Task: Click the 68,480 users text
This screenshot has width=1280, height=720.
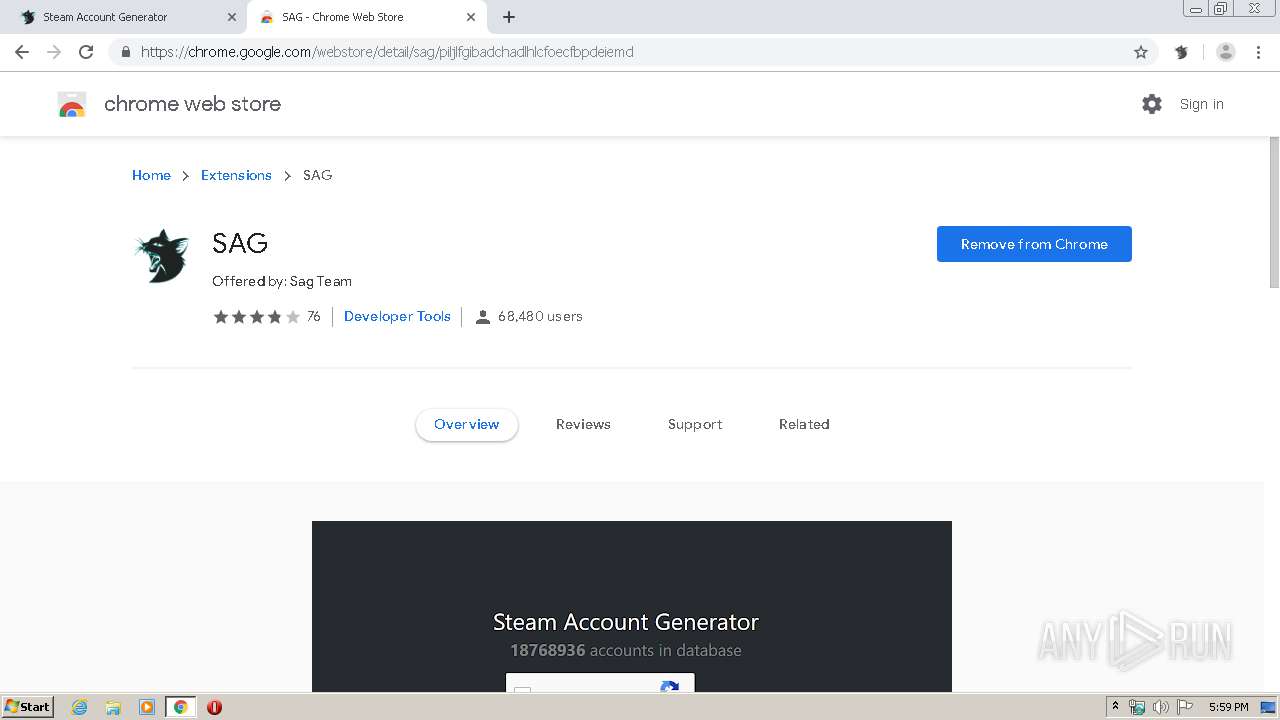Action: tap(540, 316)
